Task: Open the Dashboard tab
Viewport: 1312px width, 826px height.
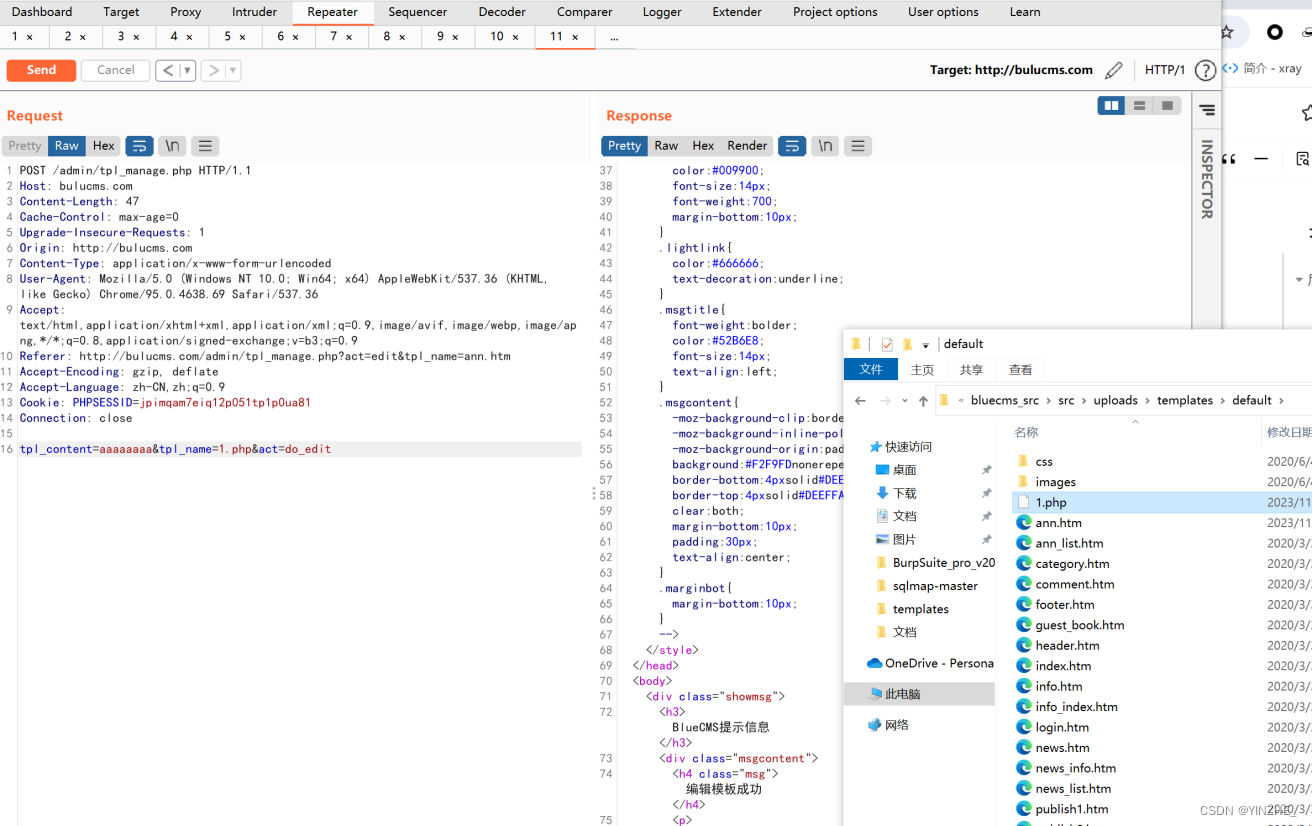Action: (x=42, y=12)
